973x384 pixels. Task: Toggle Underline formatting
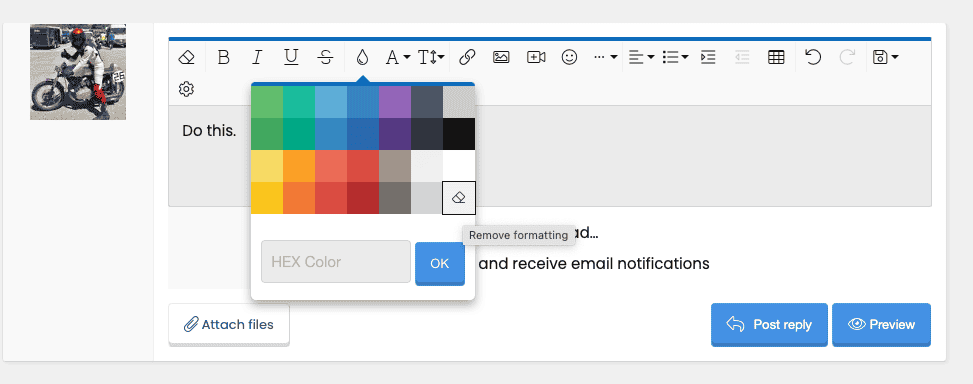coord(291,58)
